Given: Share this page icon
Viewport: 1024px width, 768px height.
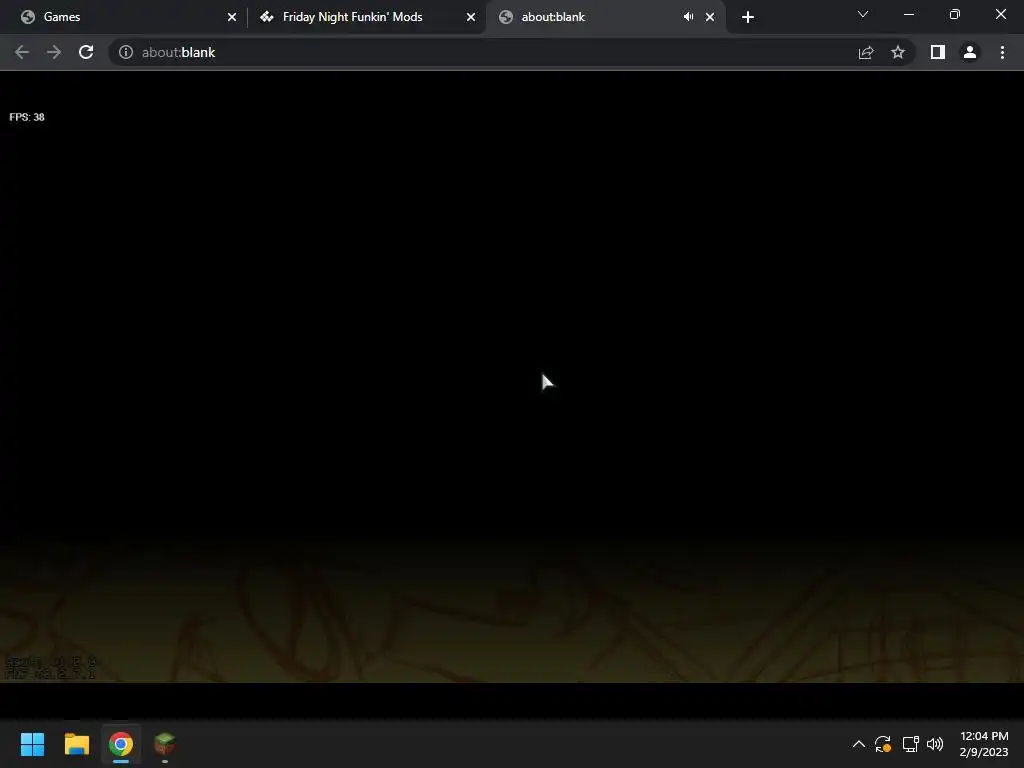Looking at the screenshot, I should tap(866, 52).
